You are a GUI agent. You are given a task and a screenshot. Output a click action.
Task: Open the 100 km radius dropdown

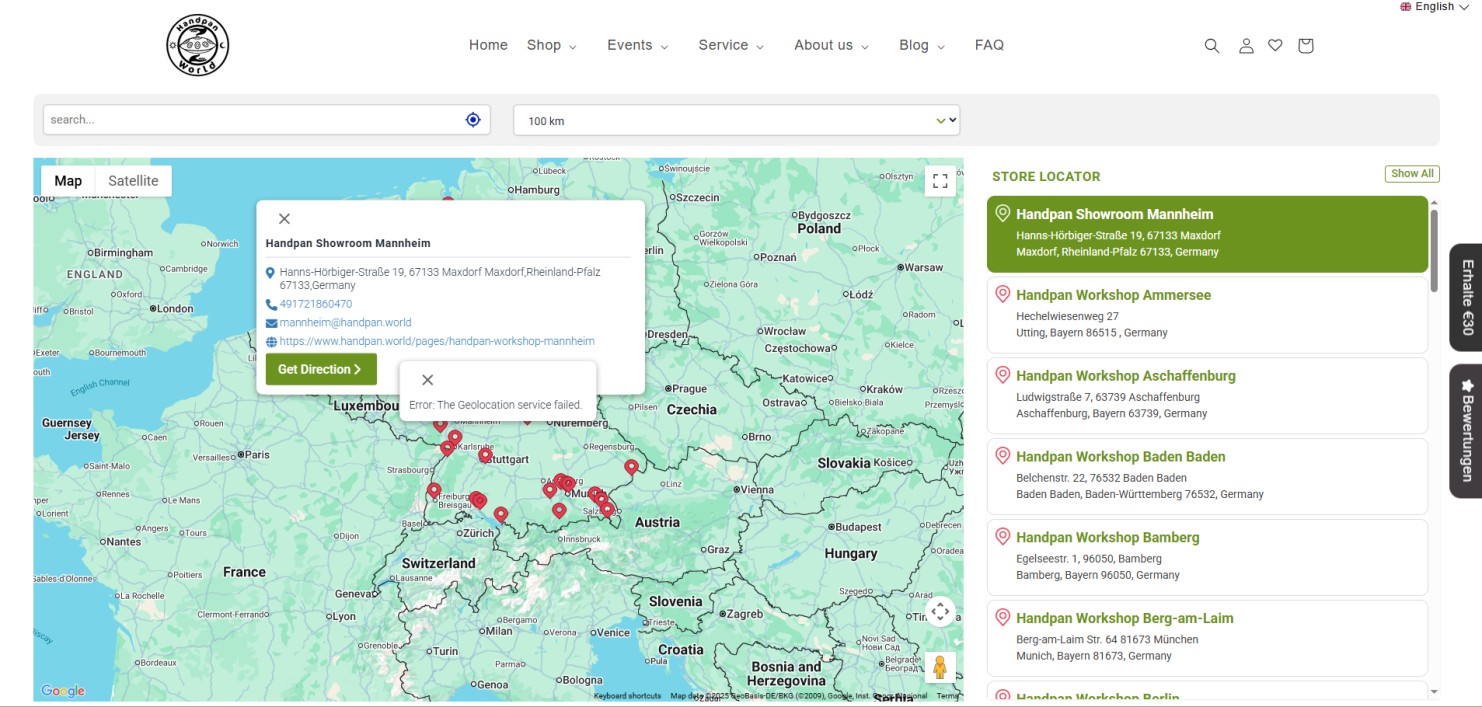click(736, 119)
